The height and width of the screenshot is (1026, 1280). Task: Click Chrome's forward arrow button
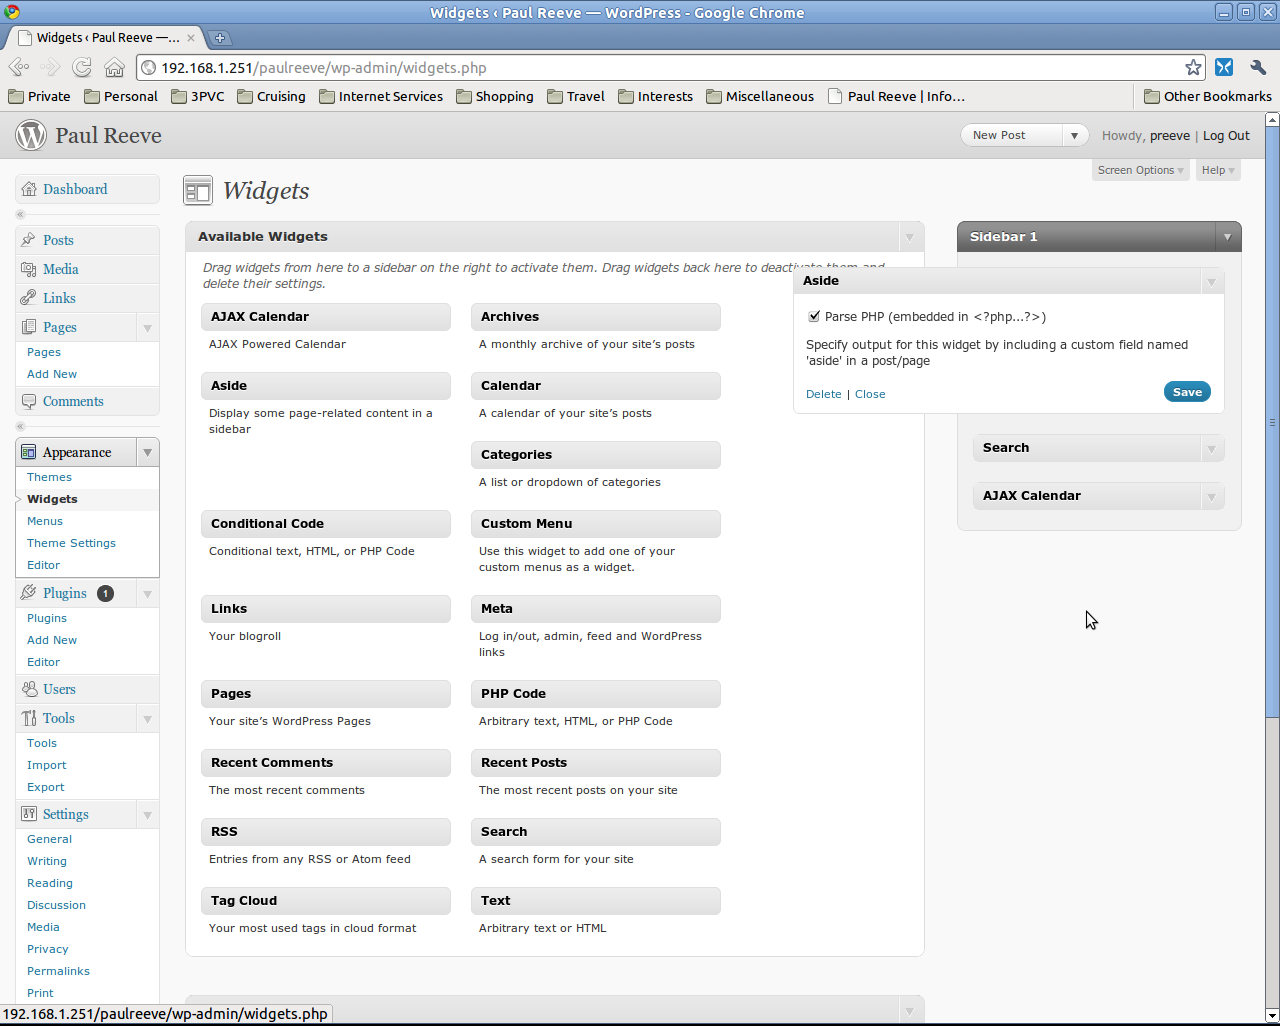click(x=50, y=67)
